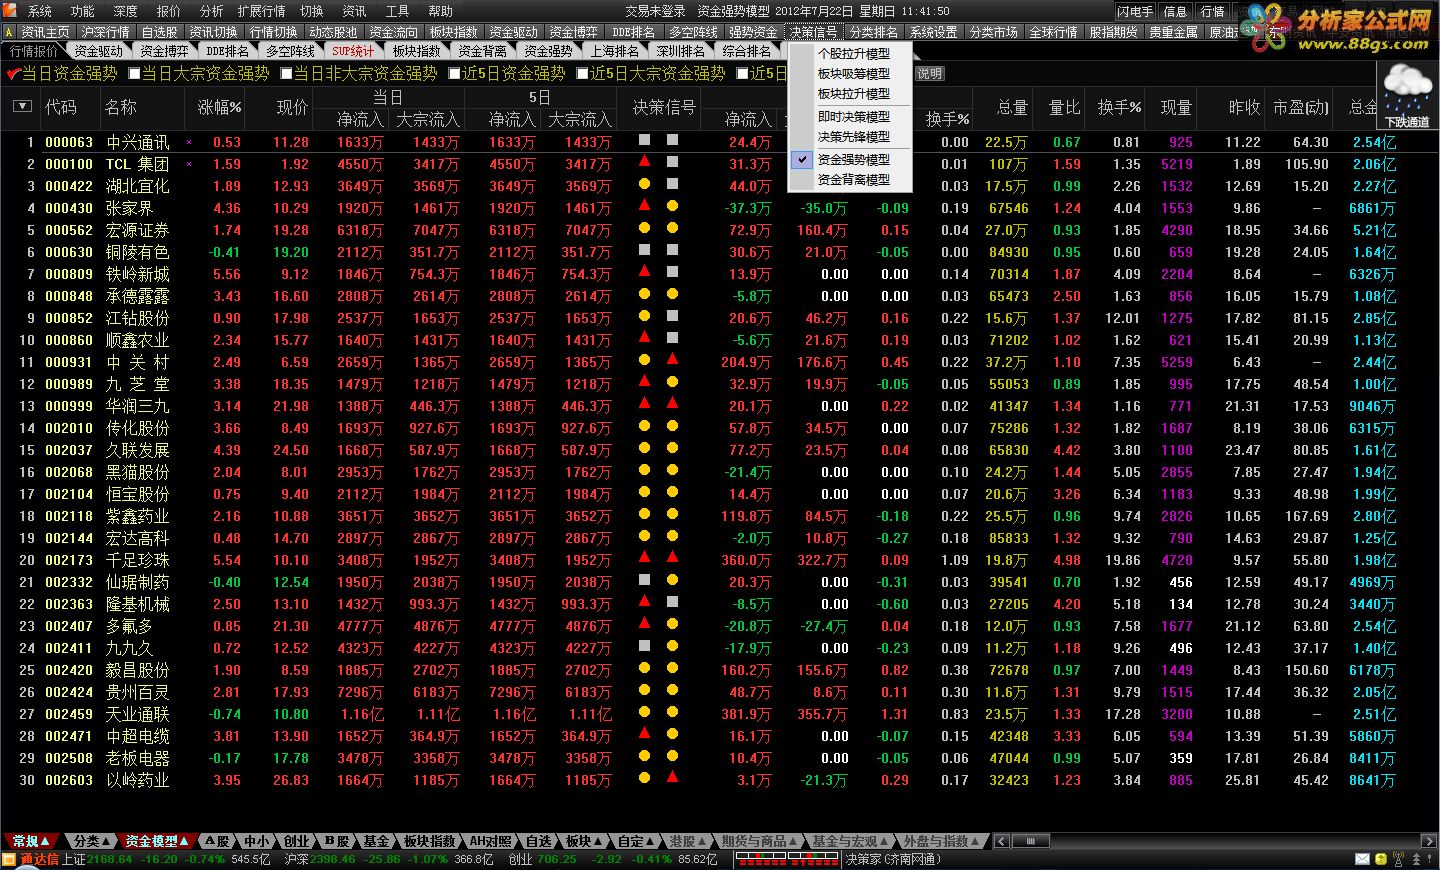Select 个股拉升模型 from the dropdown
The height and width of the screenshot is (870, 1440).
(x=852, y=53)
